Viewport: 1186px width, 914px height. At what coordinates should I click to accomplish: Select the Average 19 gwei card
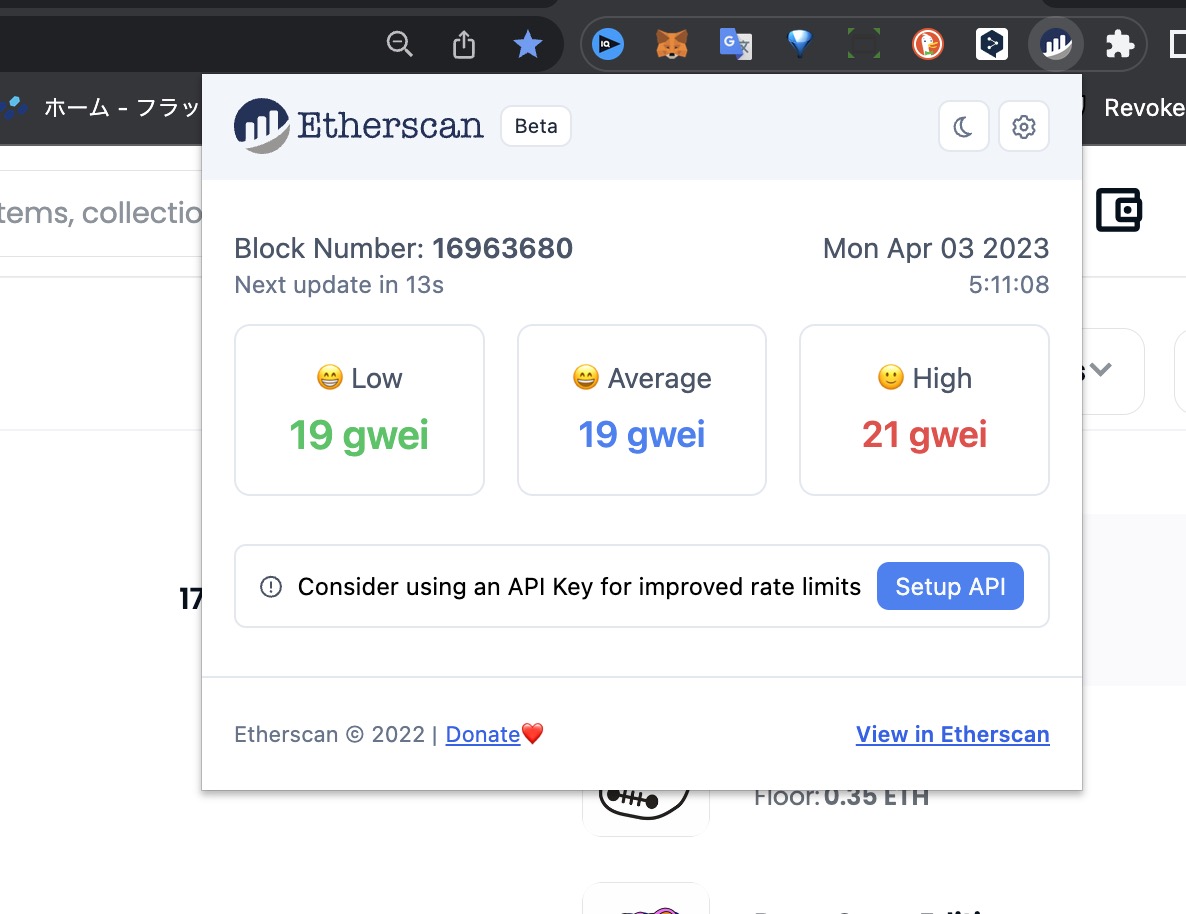[x=641, y=410]
